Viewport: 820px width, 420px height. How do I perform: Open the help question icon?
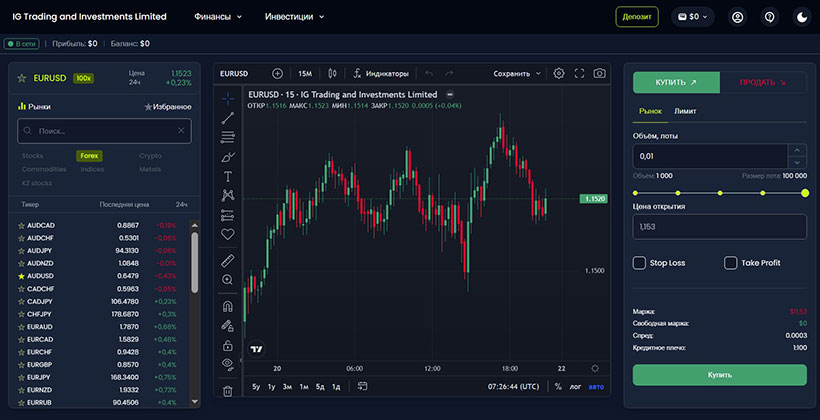[769, 17]
